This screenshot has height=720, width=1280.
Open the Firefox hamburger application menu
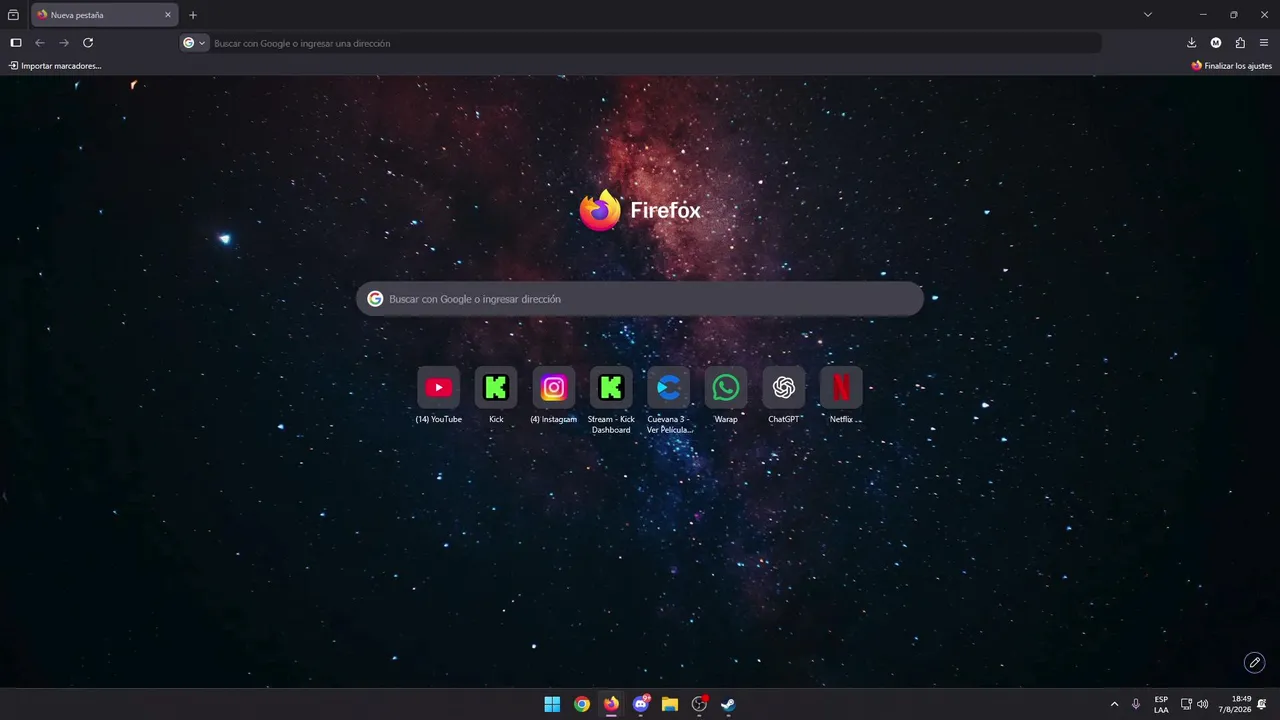pos(1264,43)
